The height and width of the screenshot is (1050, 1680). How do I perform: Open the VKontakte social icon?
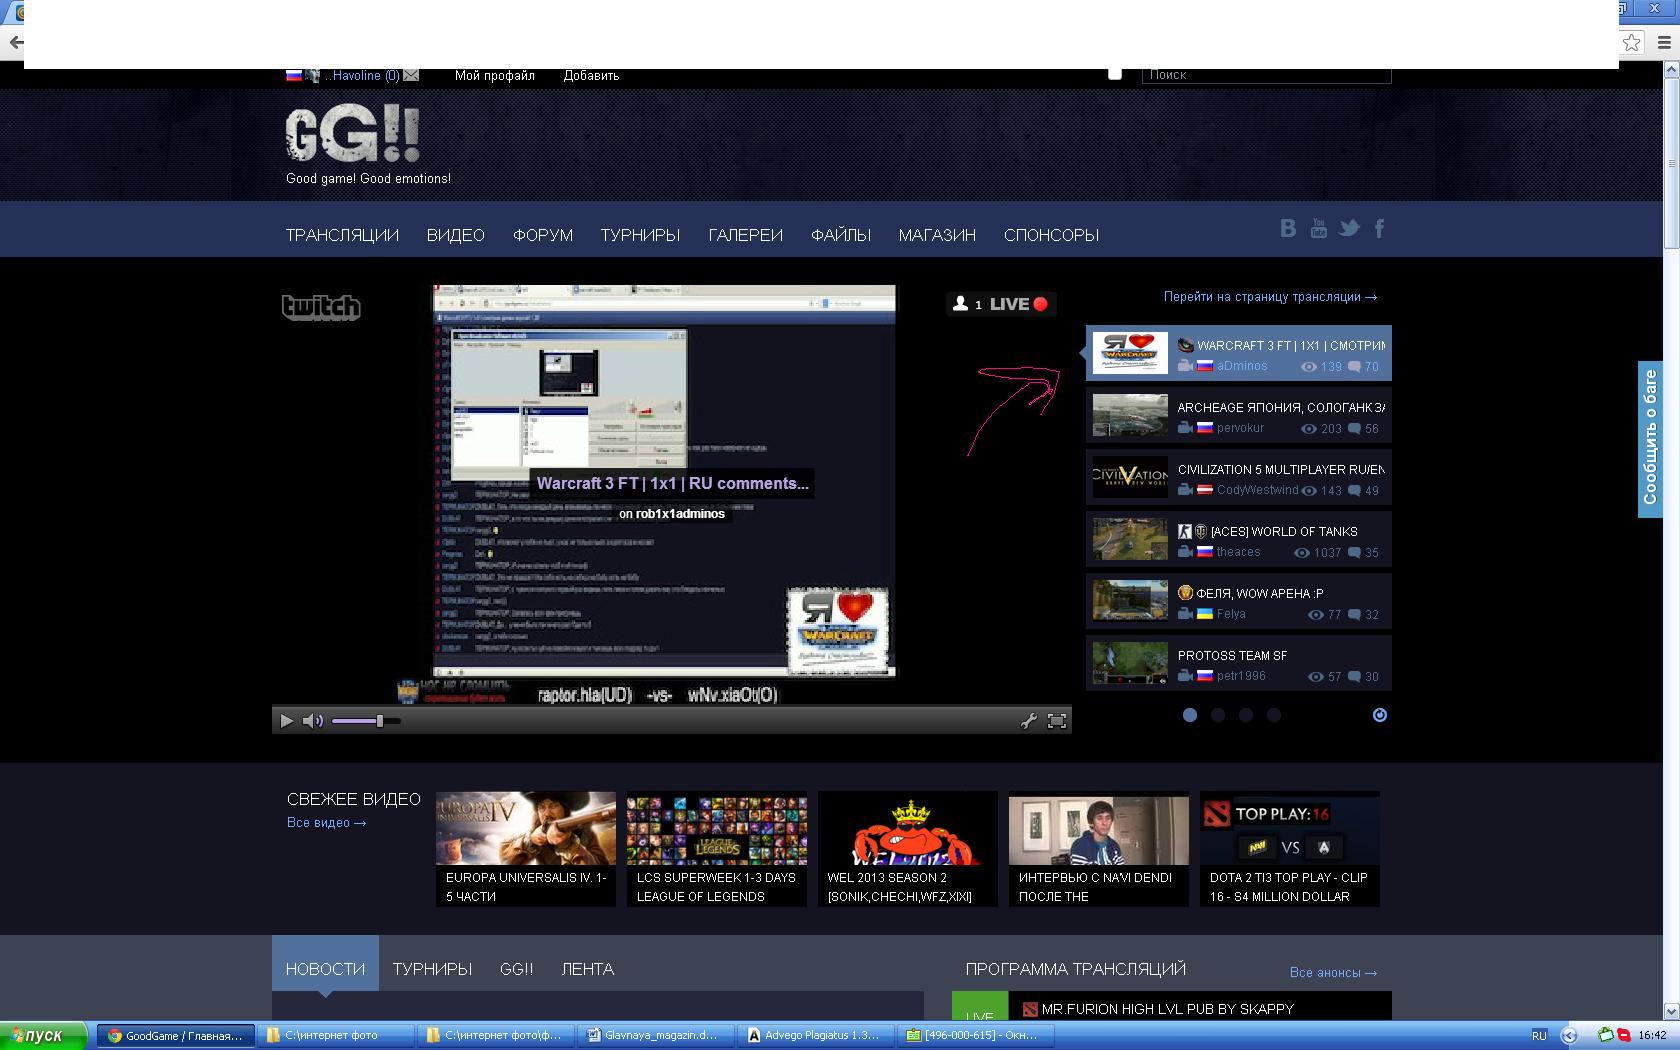coord(1288,229)
